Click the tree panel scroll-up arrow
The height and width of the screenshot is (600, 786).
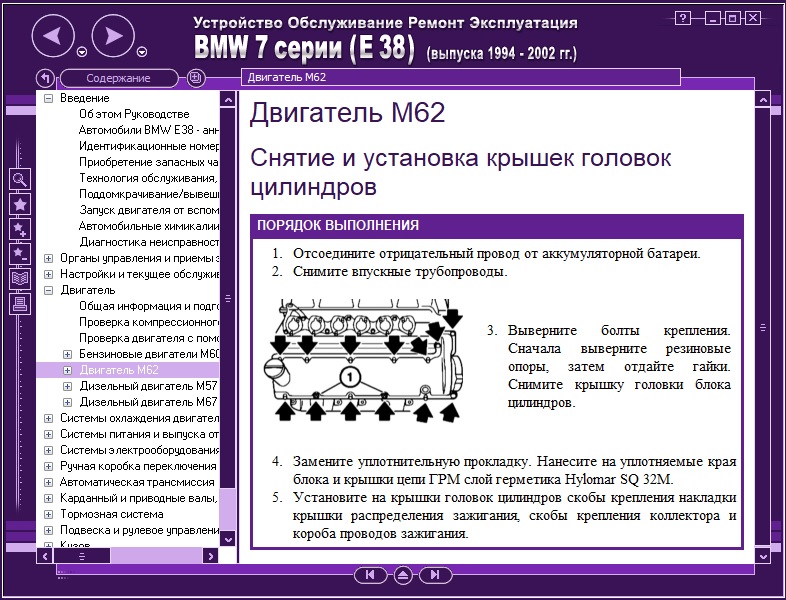[x=228, y=99]
